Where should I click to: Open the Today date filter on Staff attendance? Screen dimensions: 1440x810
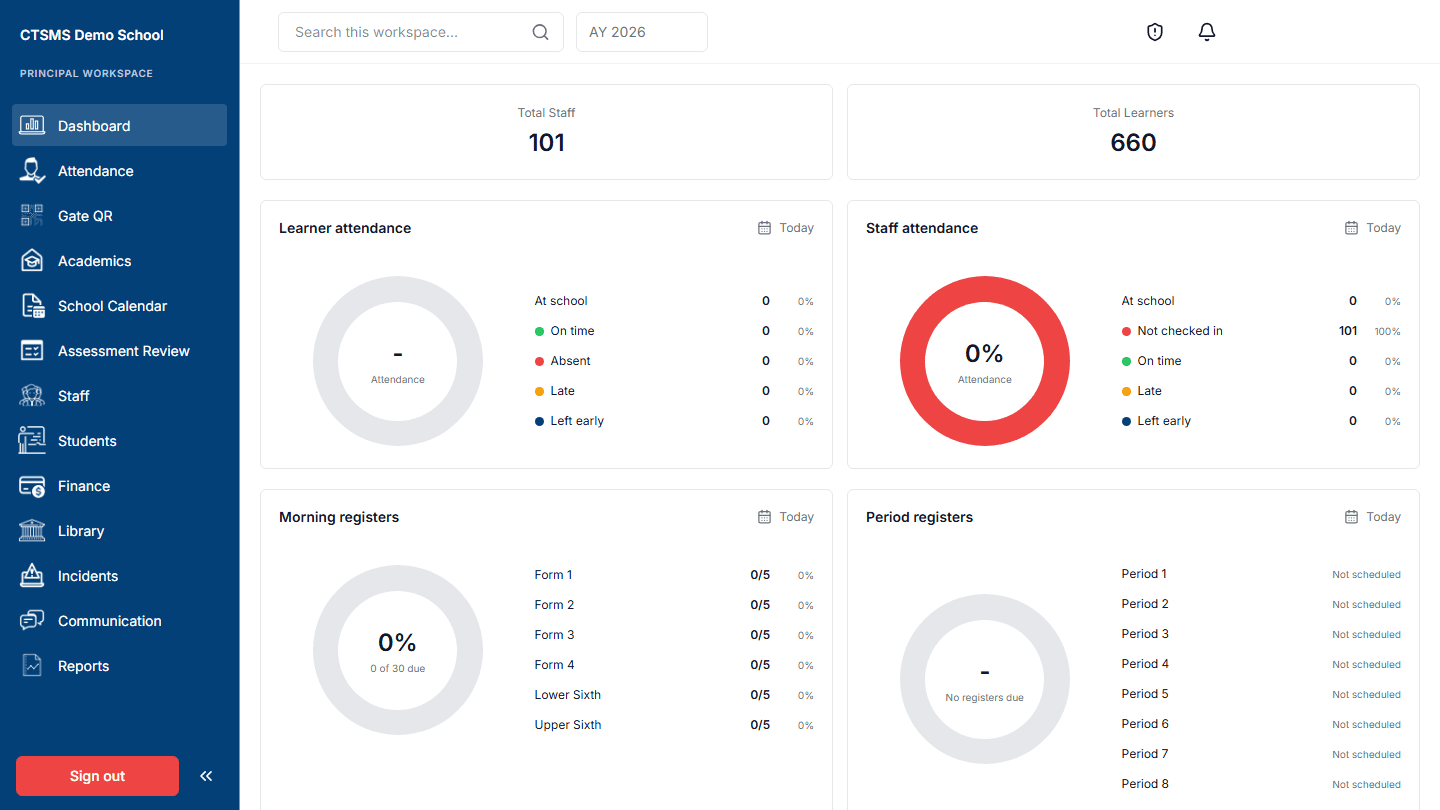(1373, 228)
